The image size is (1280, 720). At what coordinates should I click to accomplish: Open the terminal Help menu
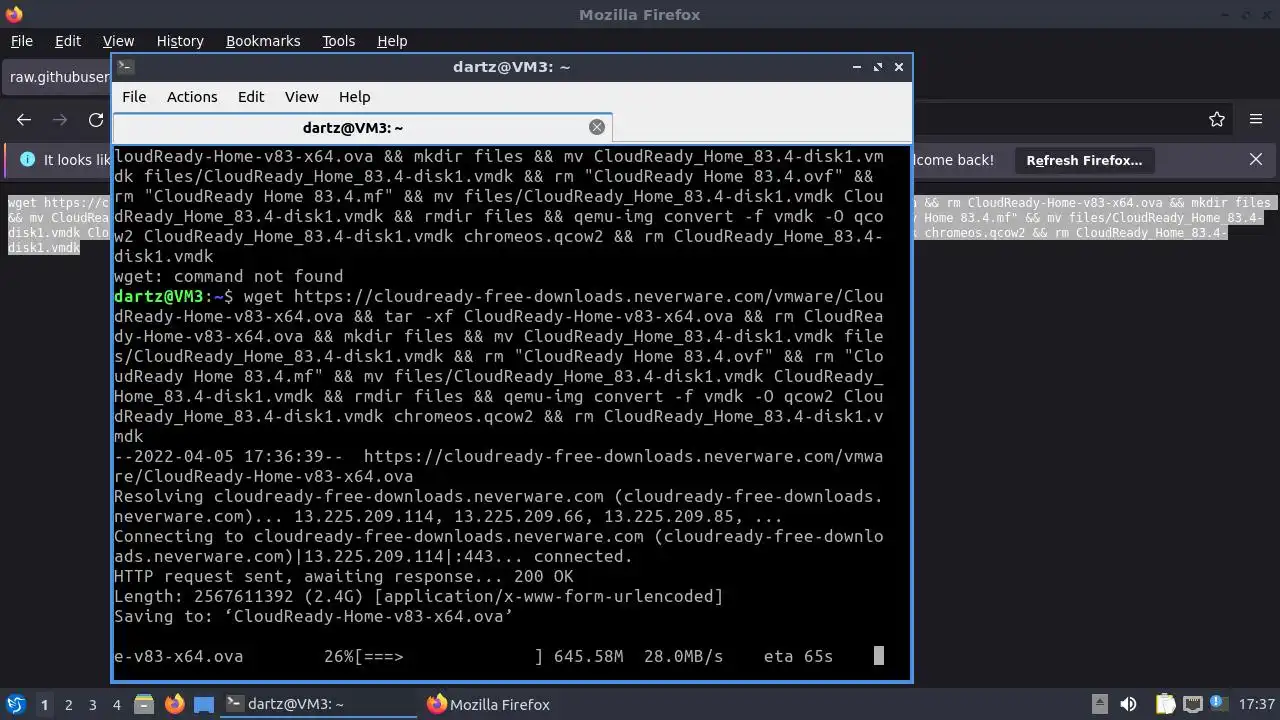[355, 97]
